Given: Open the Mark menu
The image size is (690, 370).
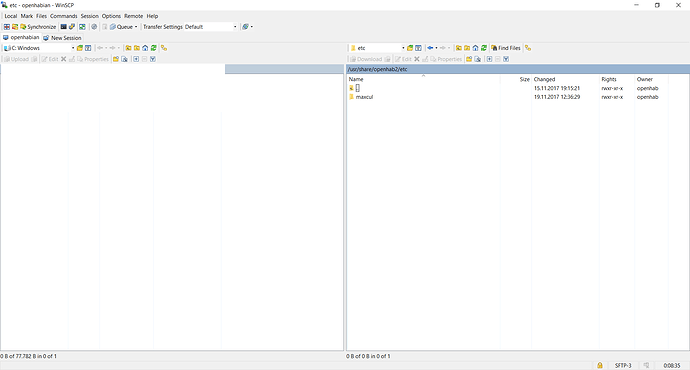Looking at the screenshot, I should pos(27,16).
